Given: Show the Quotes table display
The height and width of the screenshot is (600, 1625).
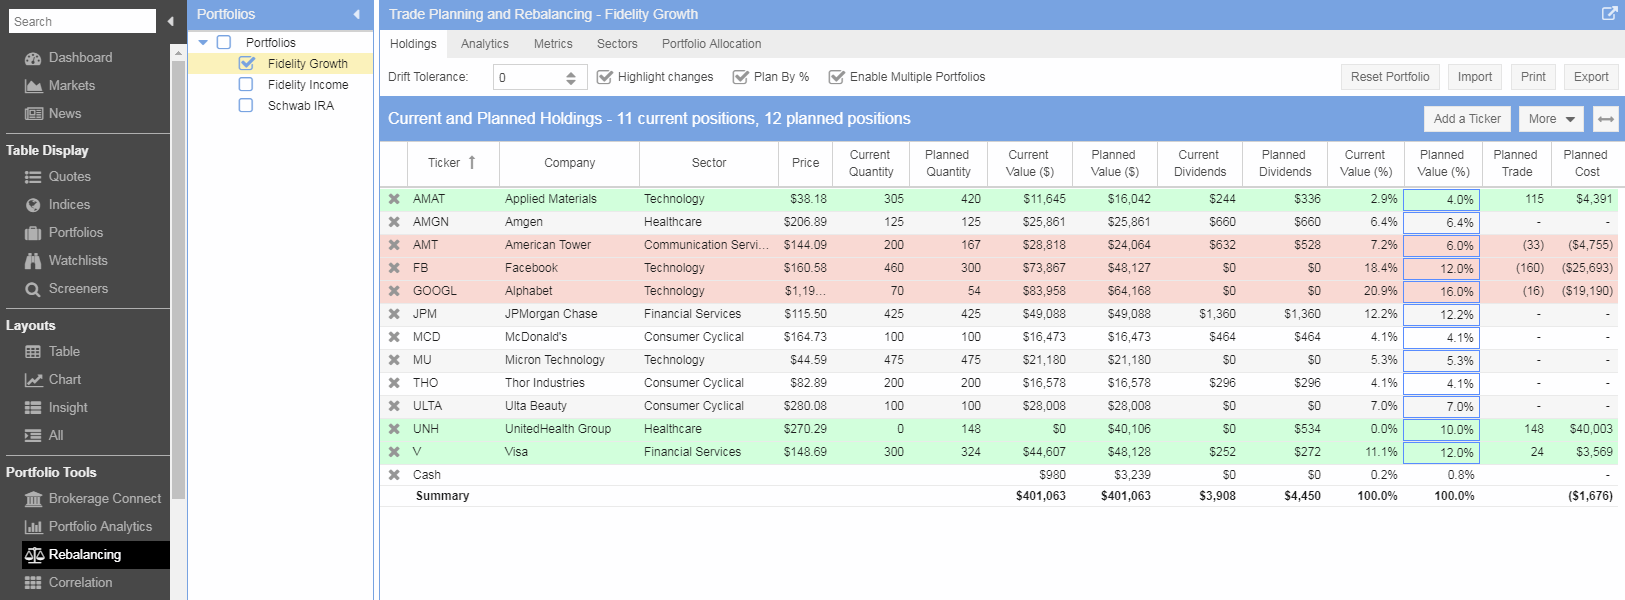Looking at the screenshot, I should [58, 177].
